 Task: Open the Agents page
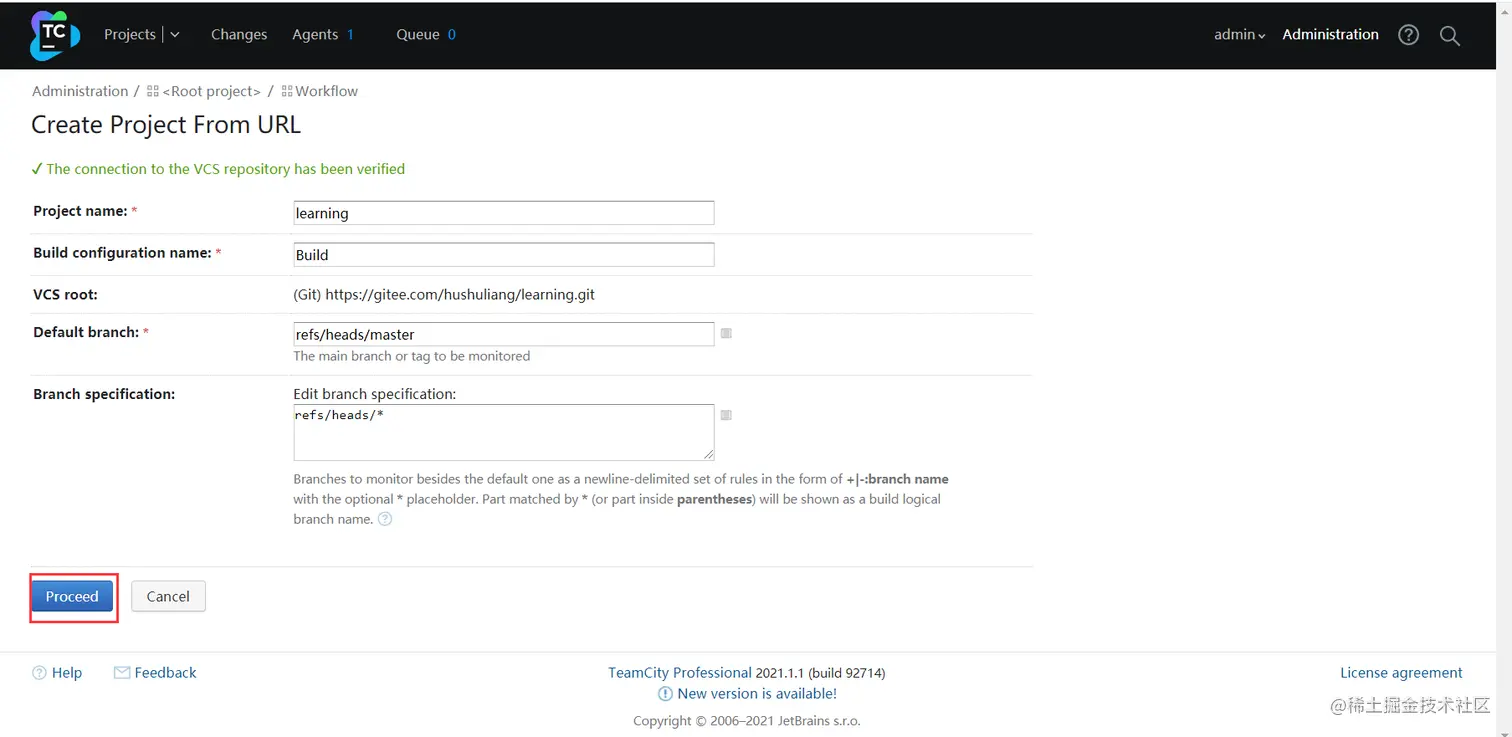click(315, 35)
